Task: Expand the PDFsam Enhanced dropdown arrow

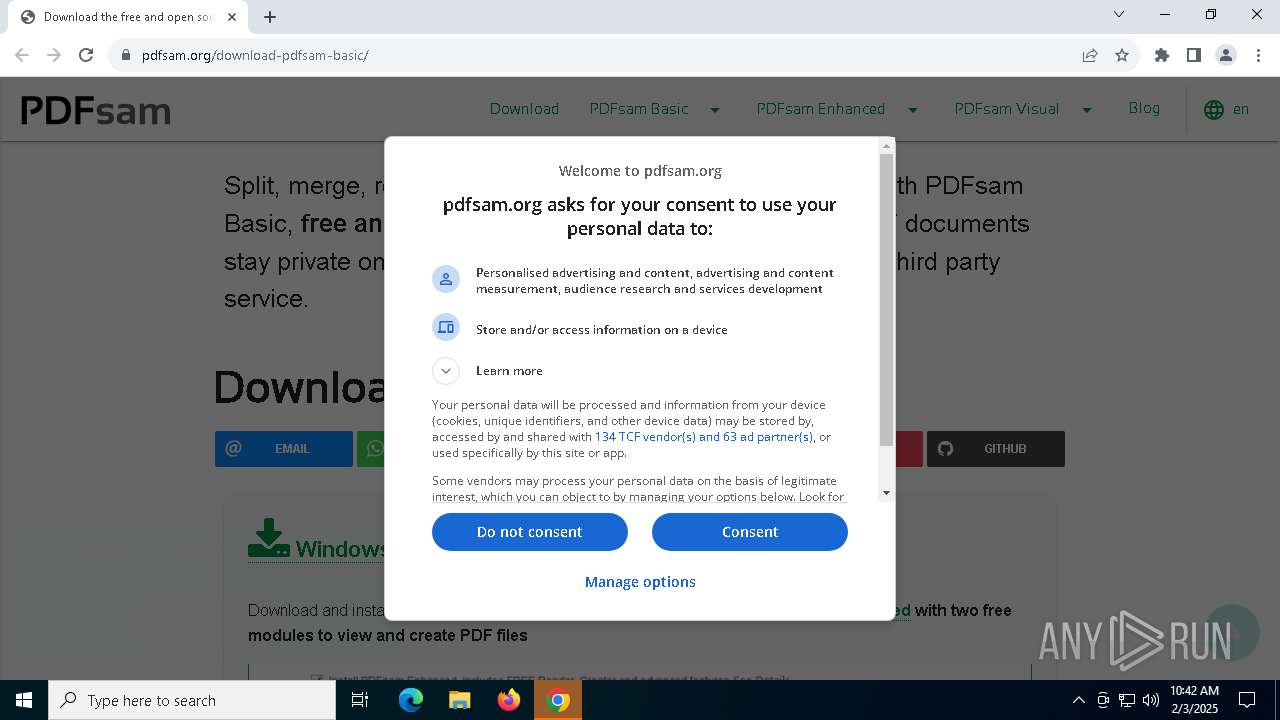Action: [x=912, y=110]
